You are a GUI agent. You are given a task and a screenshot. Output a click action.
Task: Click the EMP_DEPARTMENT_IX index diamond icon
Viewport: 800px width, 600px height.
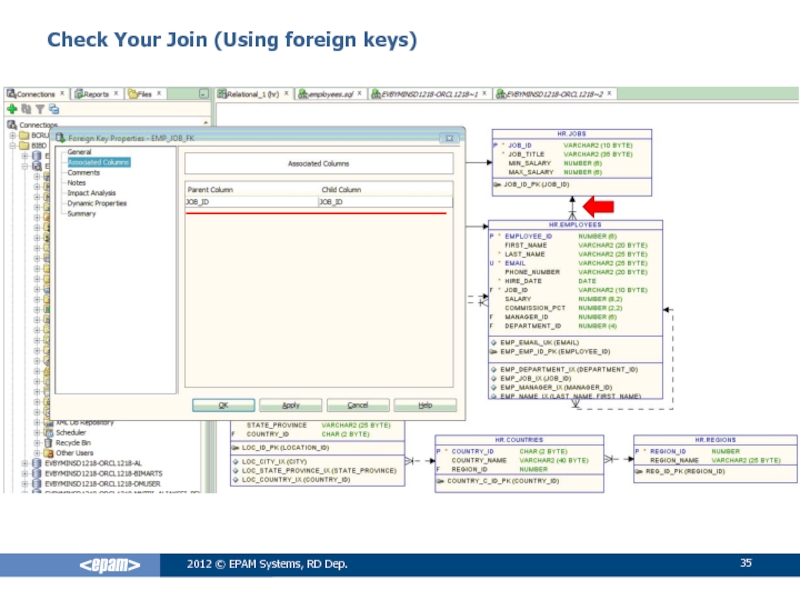(x=493, y=369)
